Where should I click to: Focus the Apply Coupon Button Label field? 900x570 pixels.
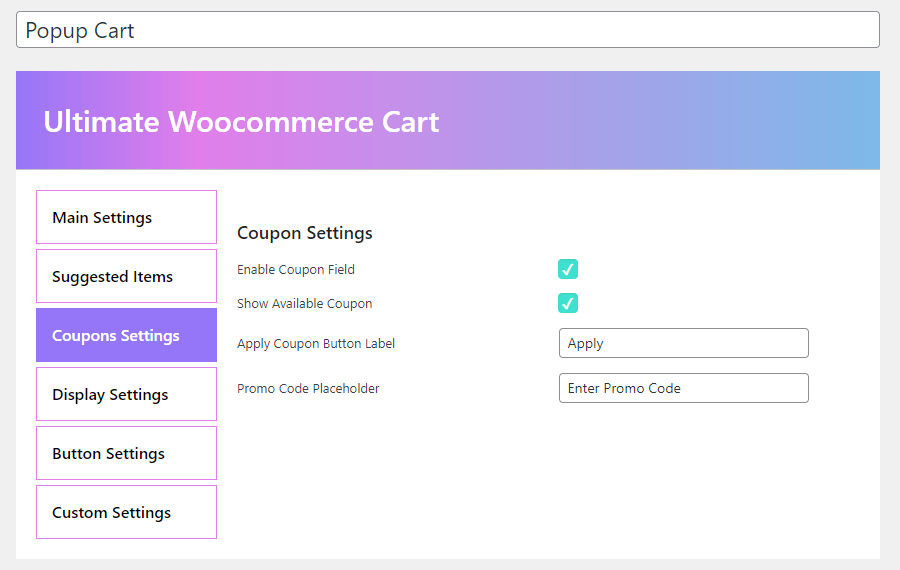point(684,343)
